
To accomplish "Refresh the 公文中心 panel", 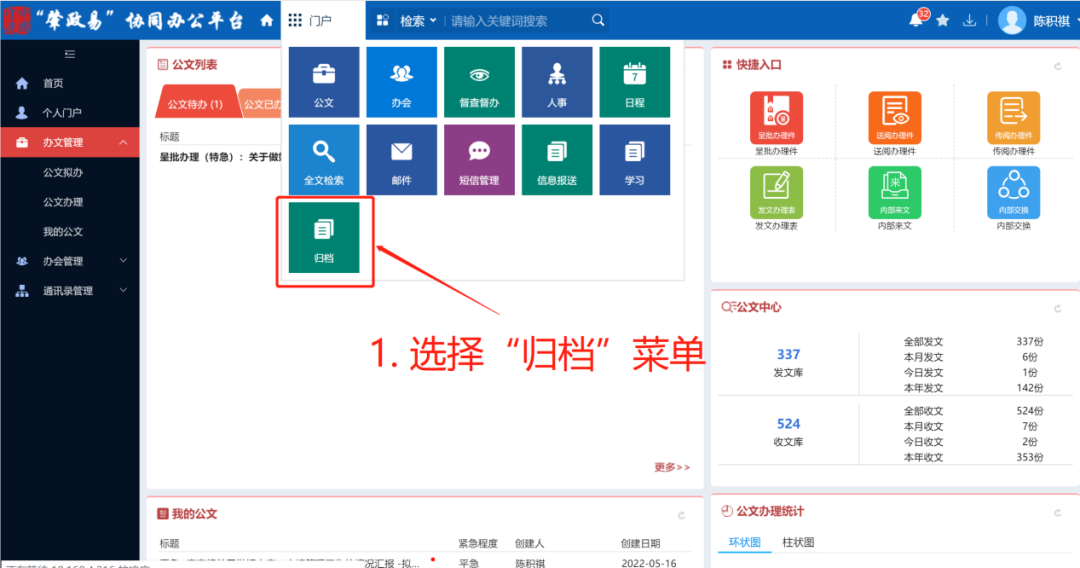I will 1058,308.
